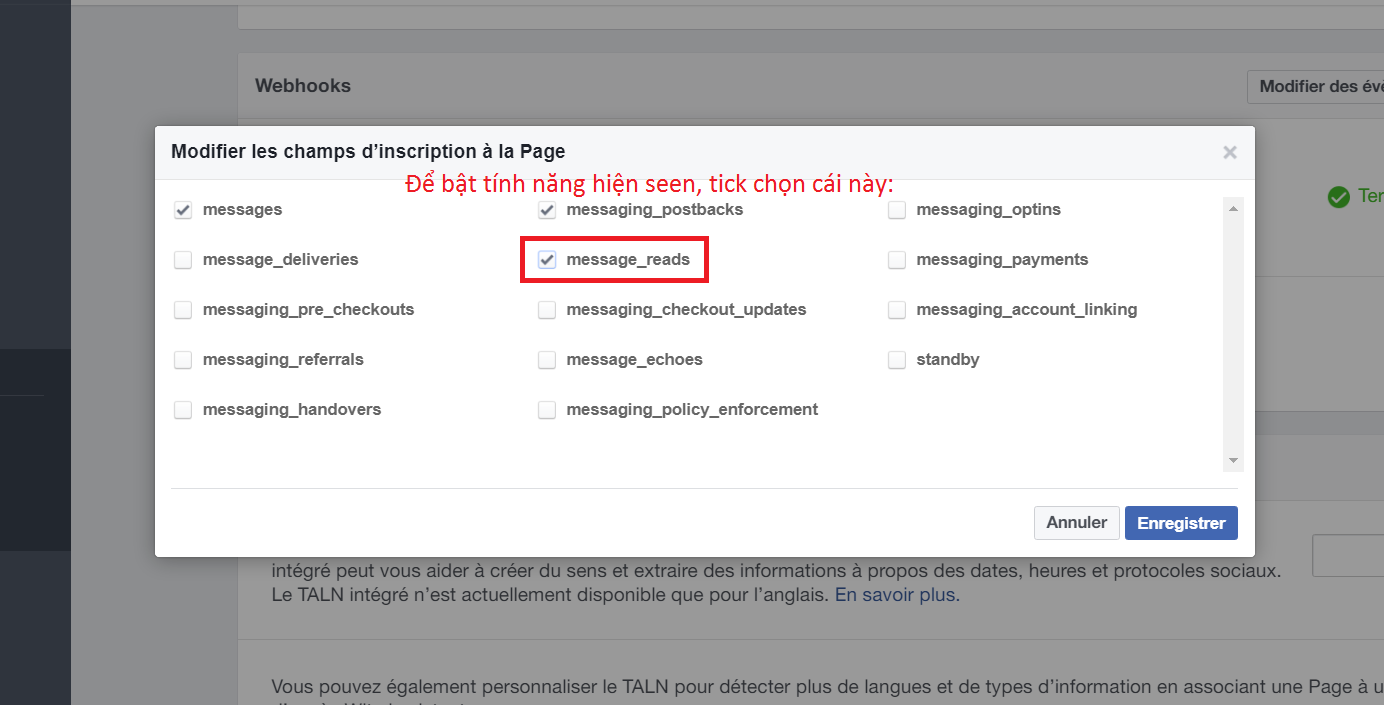Tick the messaging_handovers checkbox

point(183,410)
